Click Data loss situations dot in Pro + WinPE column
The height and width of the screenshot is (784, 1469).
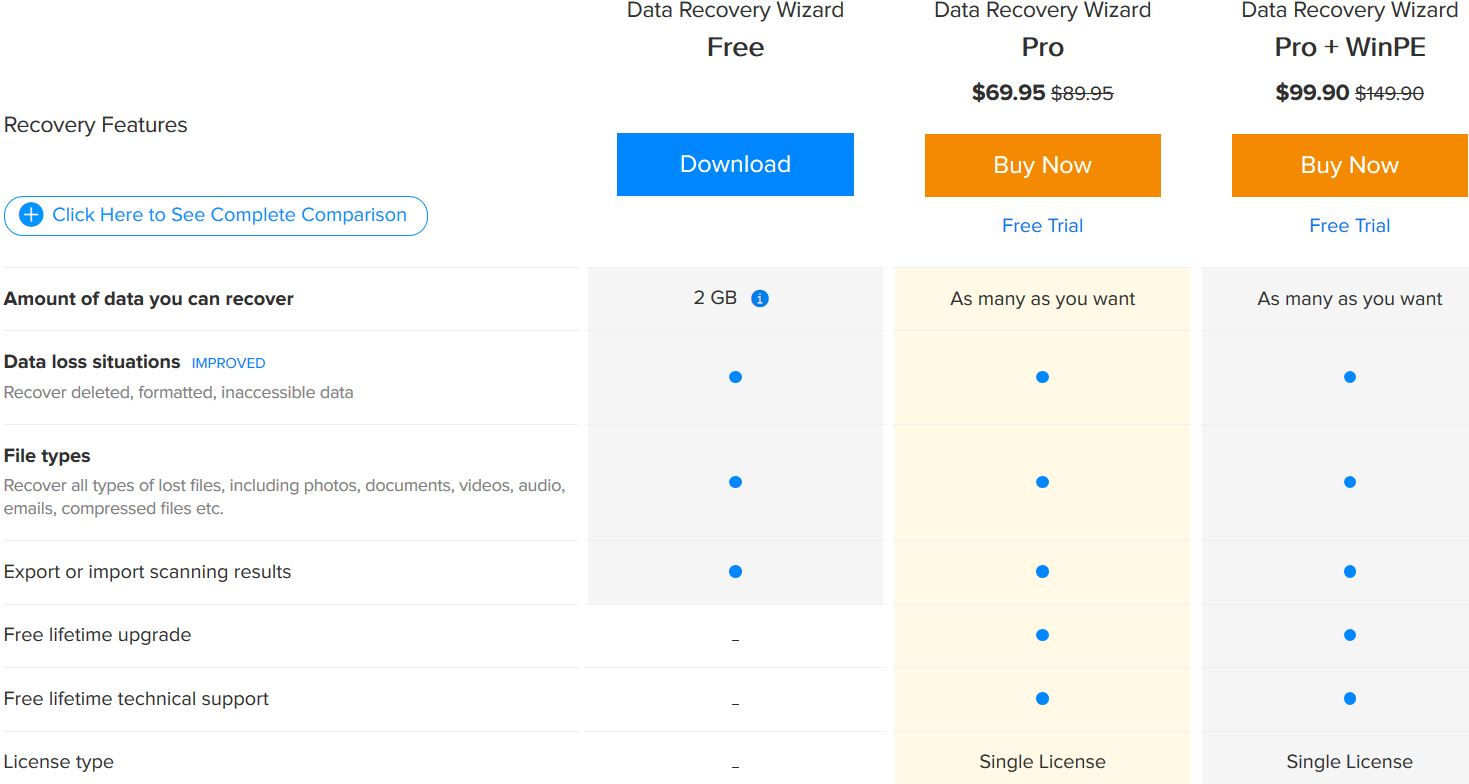pyautogui.click(x=1349, y=377)
